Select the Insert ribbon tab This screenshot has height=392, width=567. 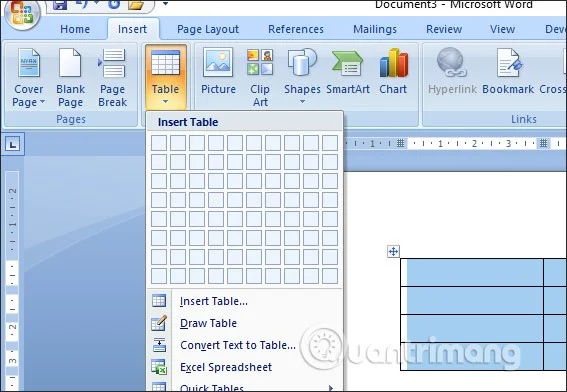[132, 29]
